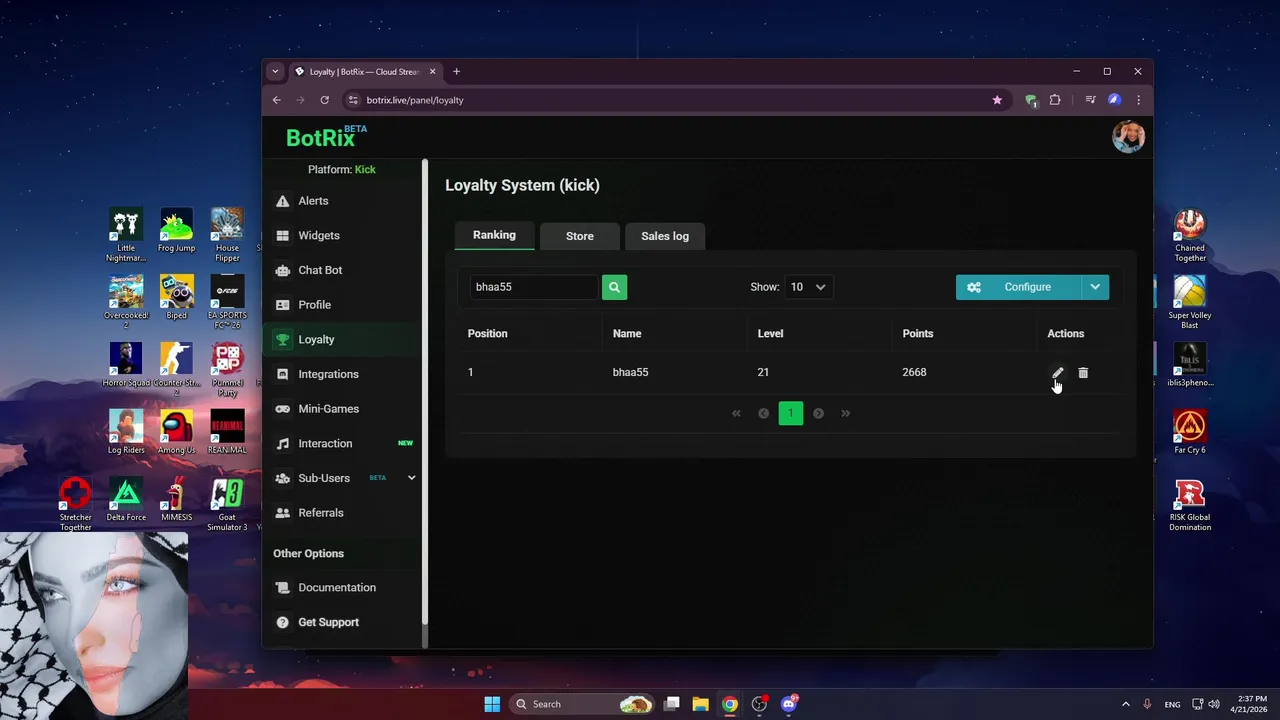Open Among Us desktop shortcut
1280x720 pixels.
click(176, 433)
